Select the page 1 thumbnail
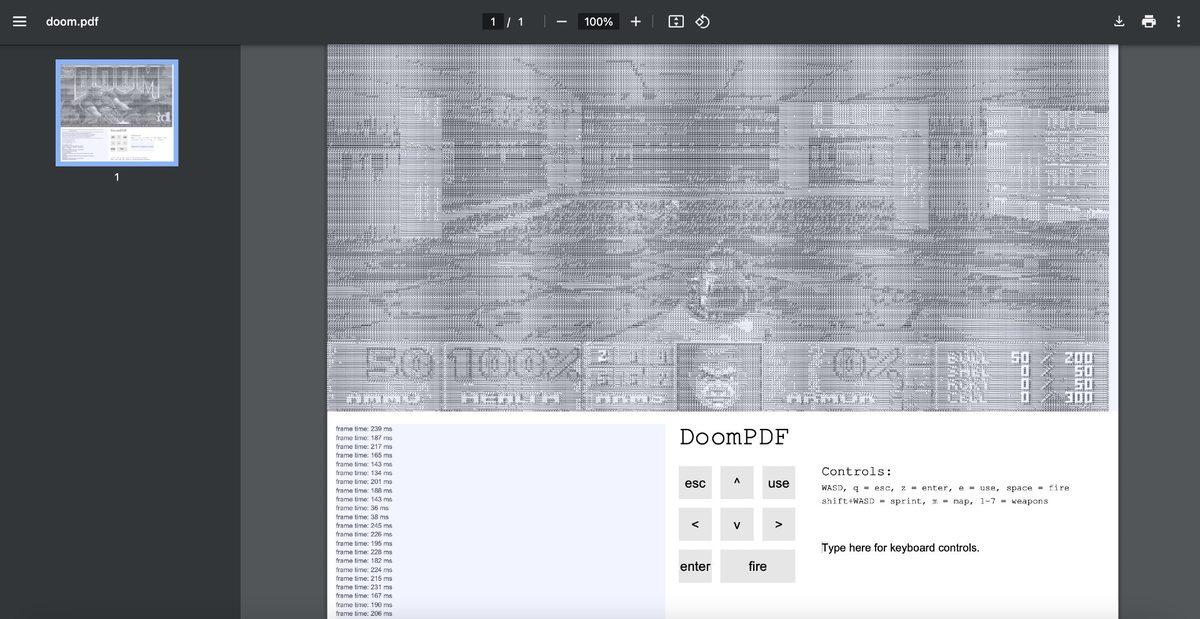 click(x=116, y=112)
